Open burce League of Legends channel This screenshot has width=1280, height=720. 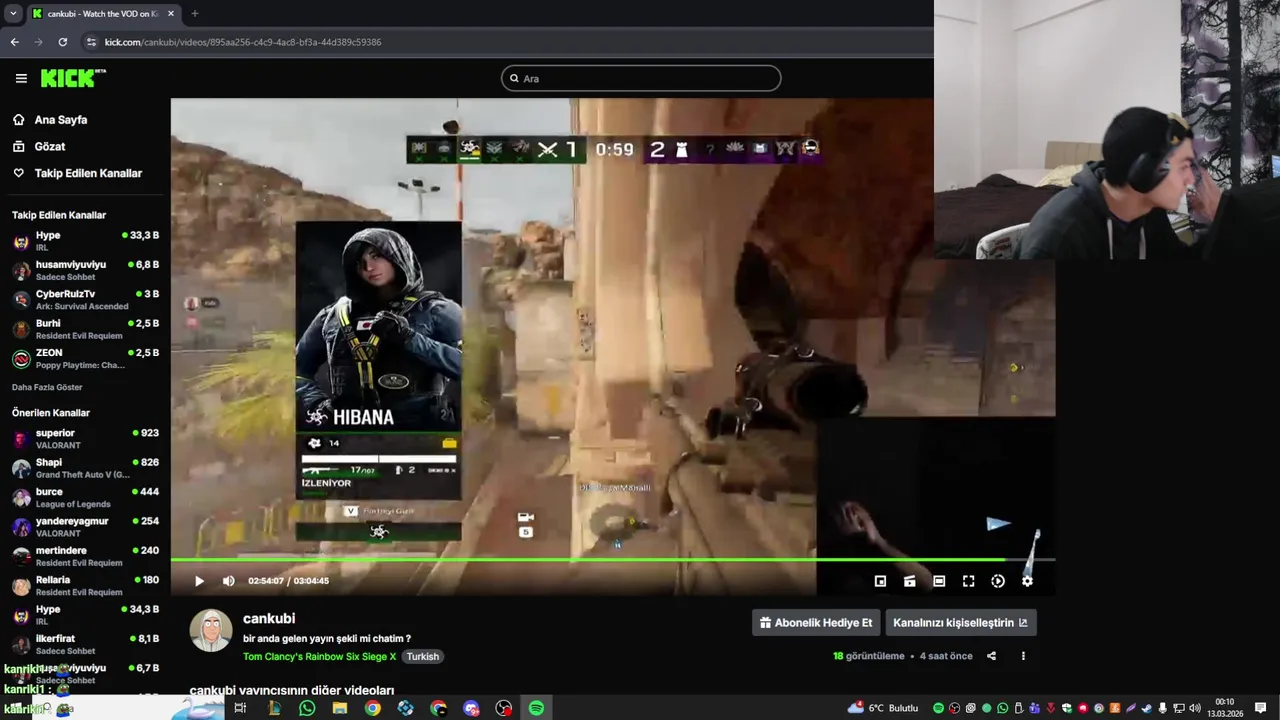pos(85,497)
